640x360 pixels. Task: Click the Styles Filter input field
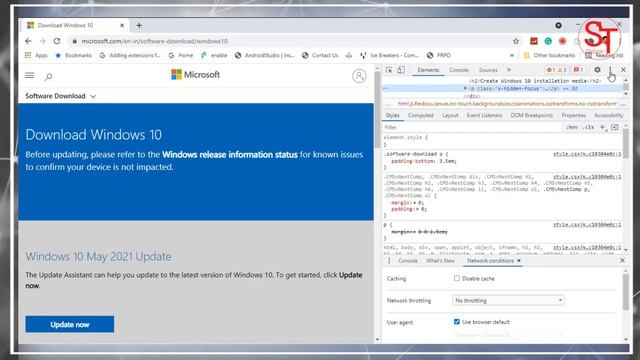click(471, 127)
